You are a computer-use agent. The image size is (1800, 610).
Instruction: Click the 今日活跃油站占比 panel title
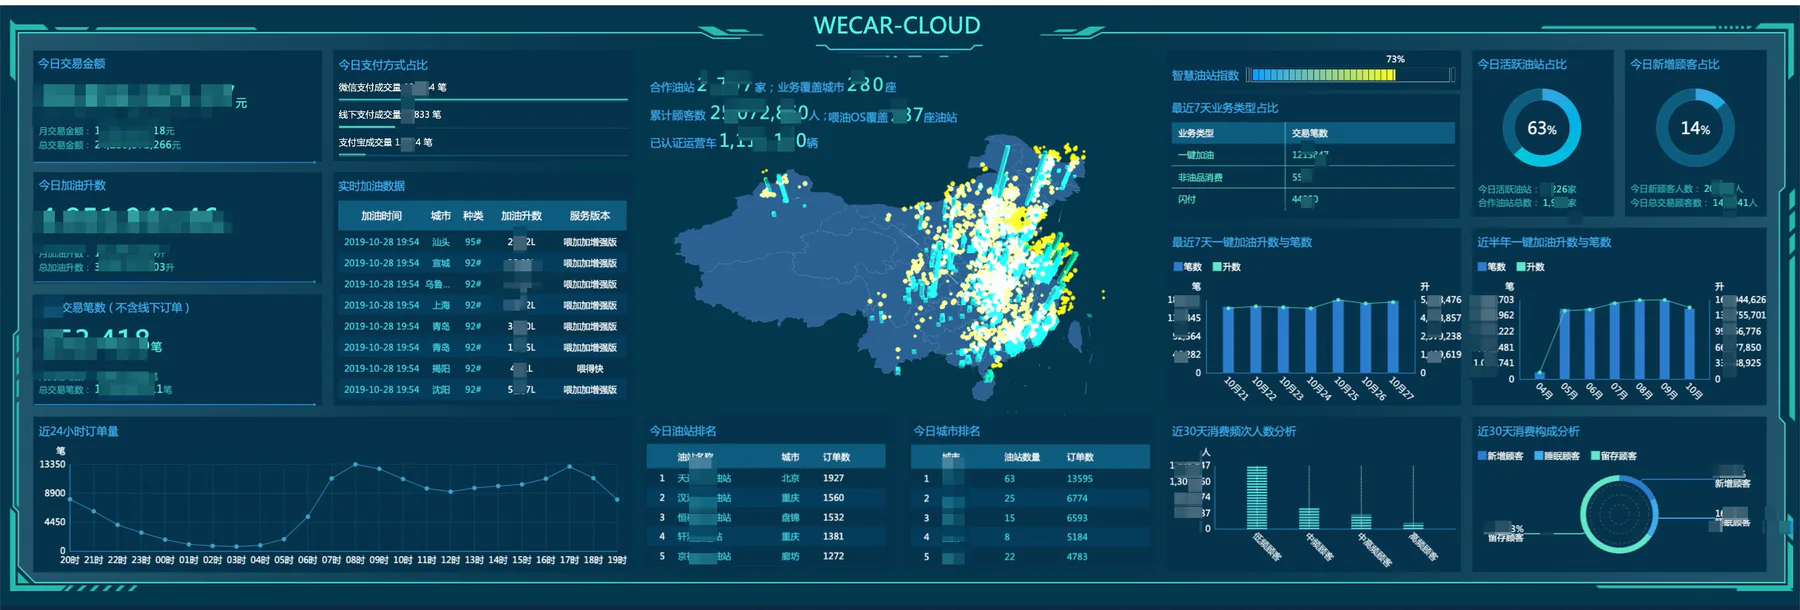pyautogui.click(x=1522, y=65)
